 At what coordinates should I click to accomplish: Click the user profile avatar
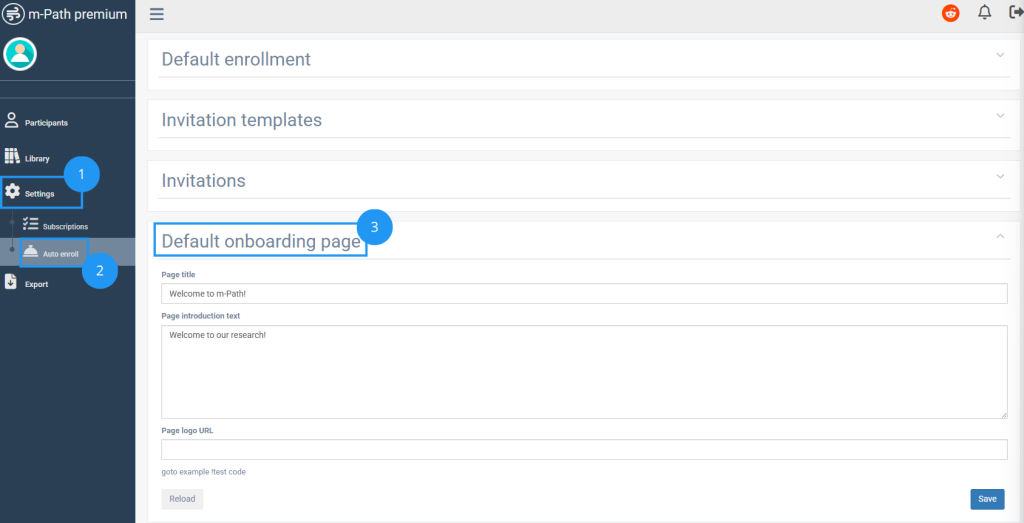(x=20, y=54)
